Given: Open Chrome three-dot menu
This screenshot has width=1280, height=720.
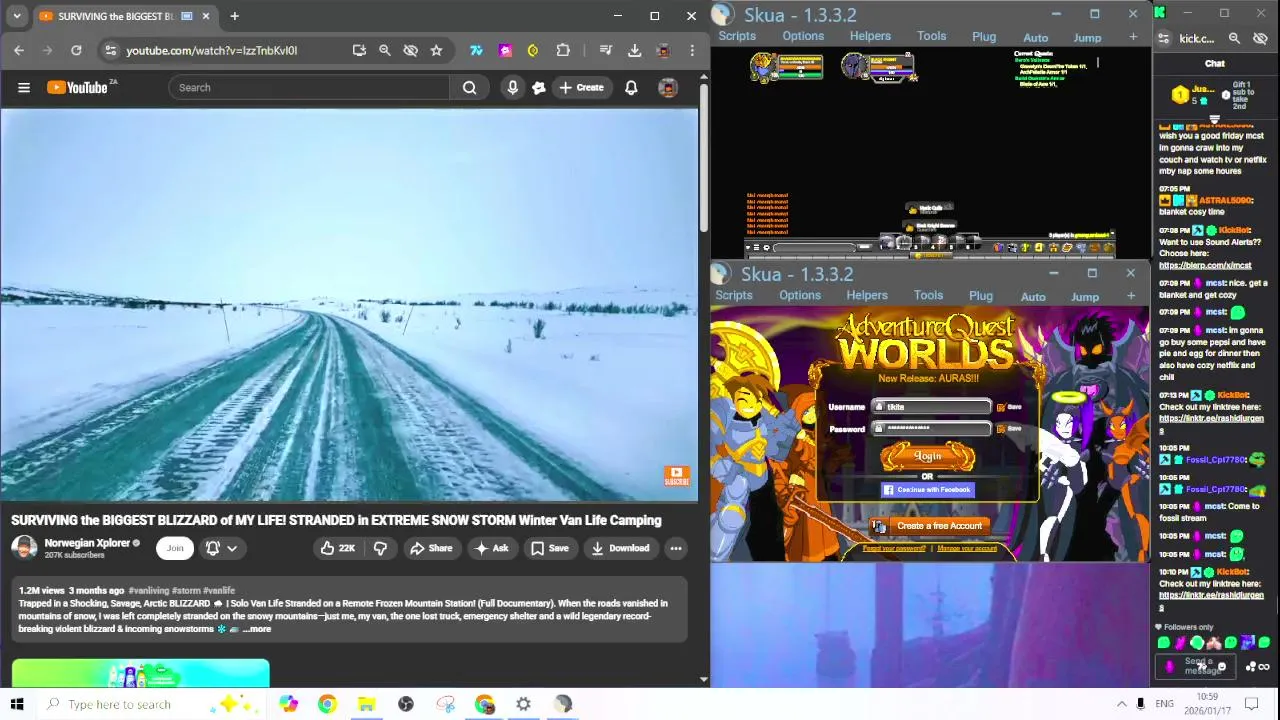Looking at the screenshot, I should point(692,50).
